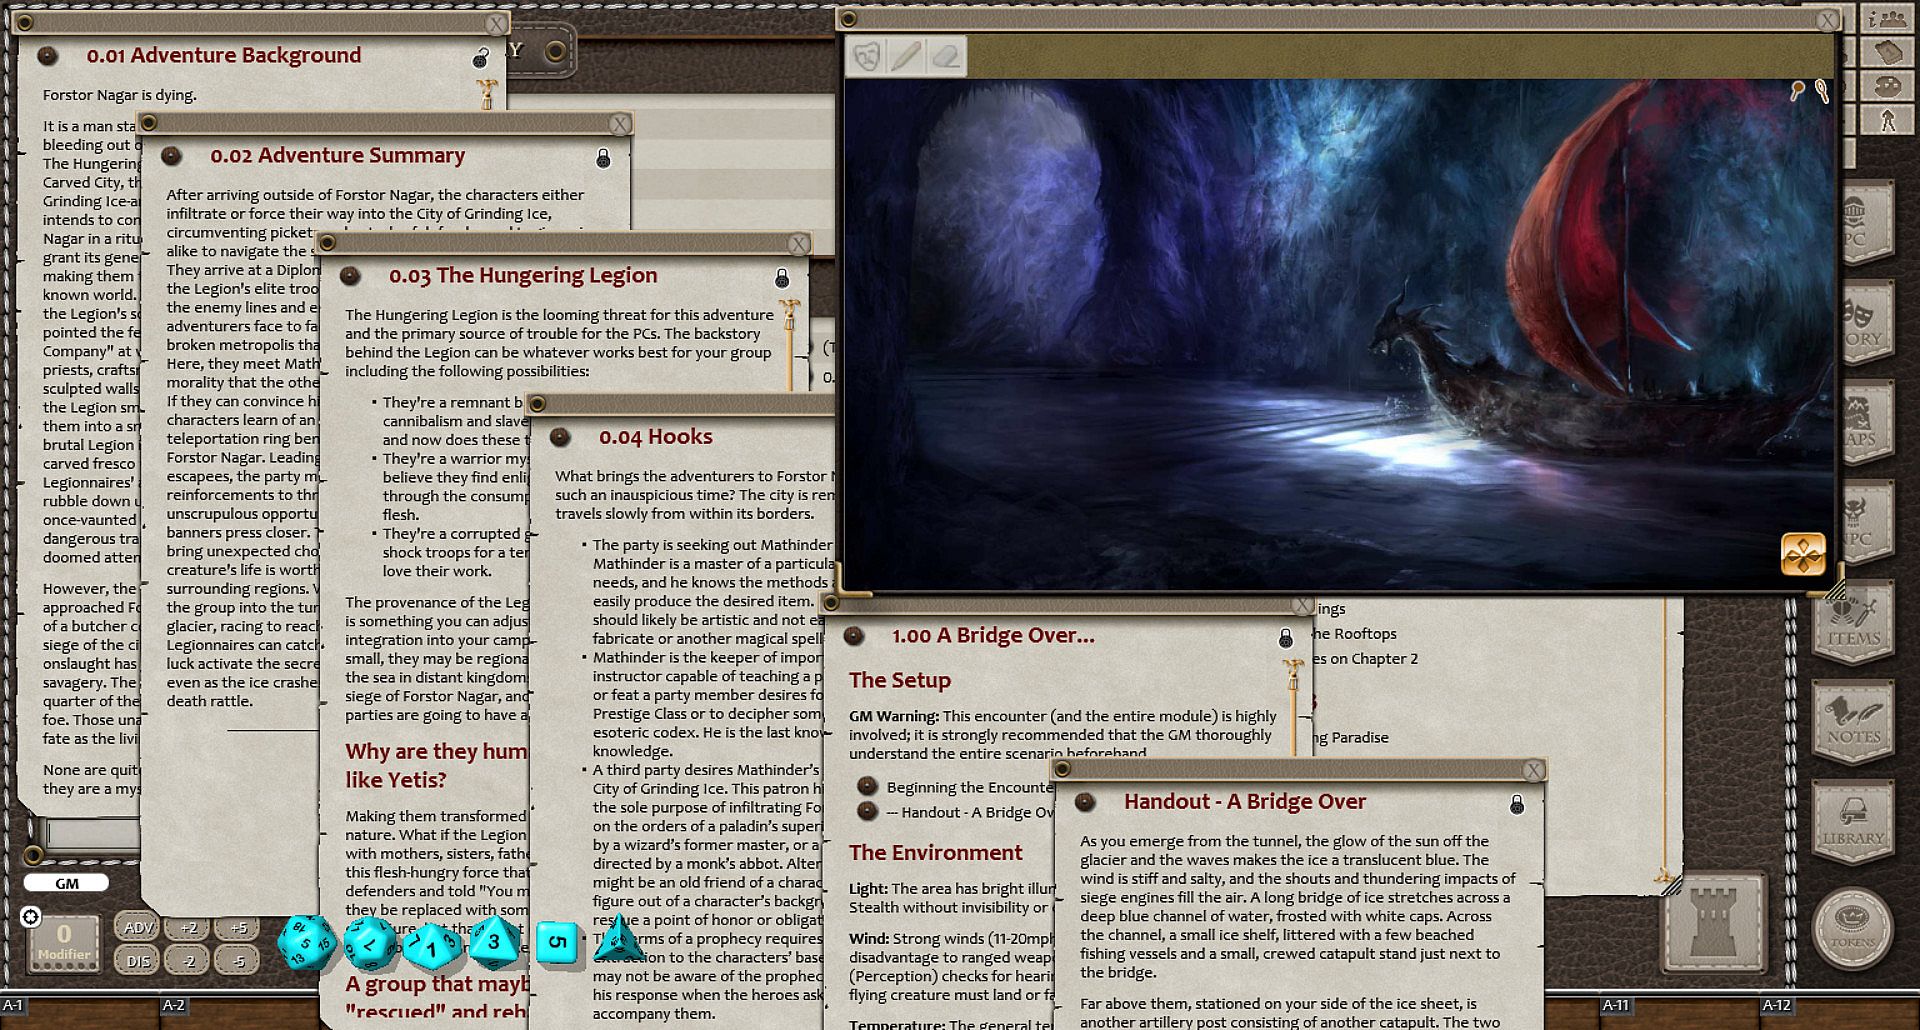Image resolution: width=1920 pixels, height=1030 pixels.
Task: Toggle lock on Hungering Legion record
Action: tap(782, 278)
